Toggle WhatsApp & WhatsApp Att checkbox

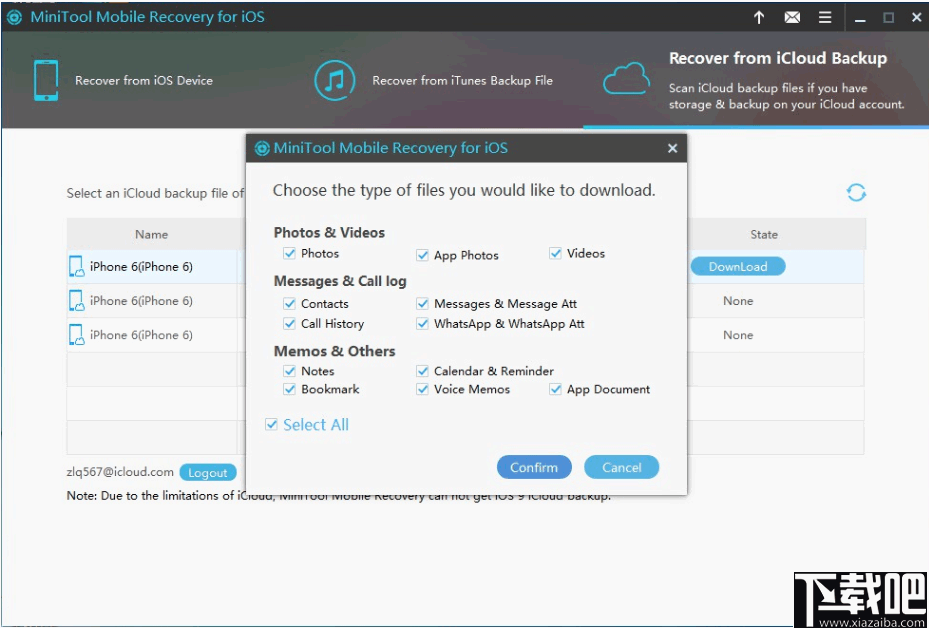pos(422,324)
